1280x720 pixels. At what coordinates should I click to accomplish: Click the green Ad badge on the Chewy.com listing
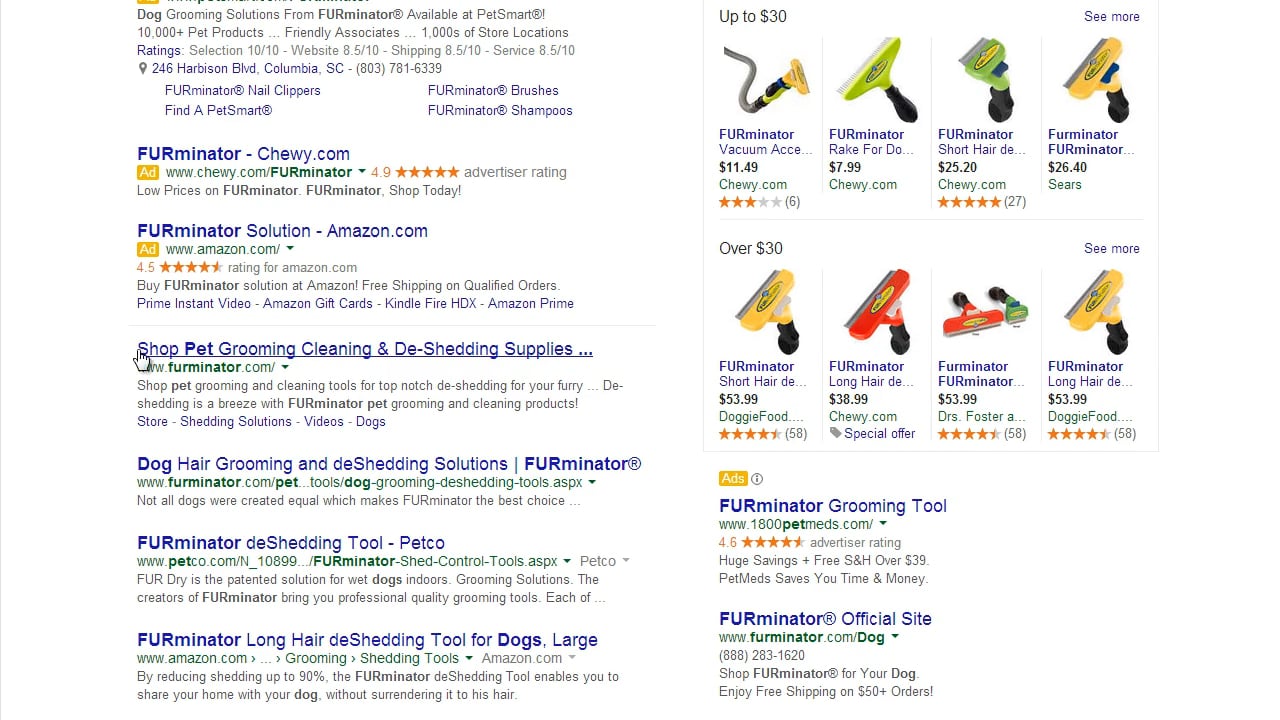click(147, 172)
